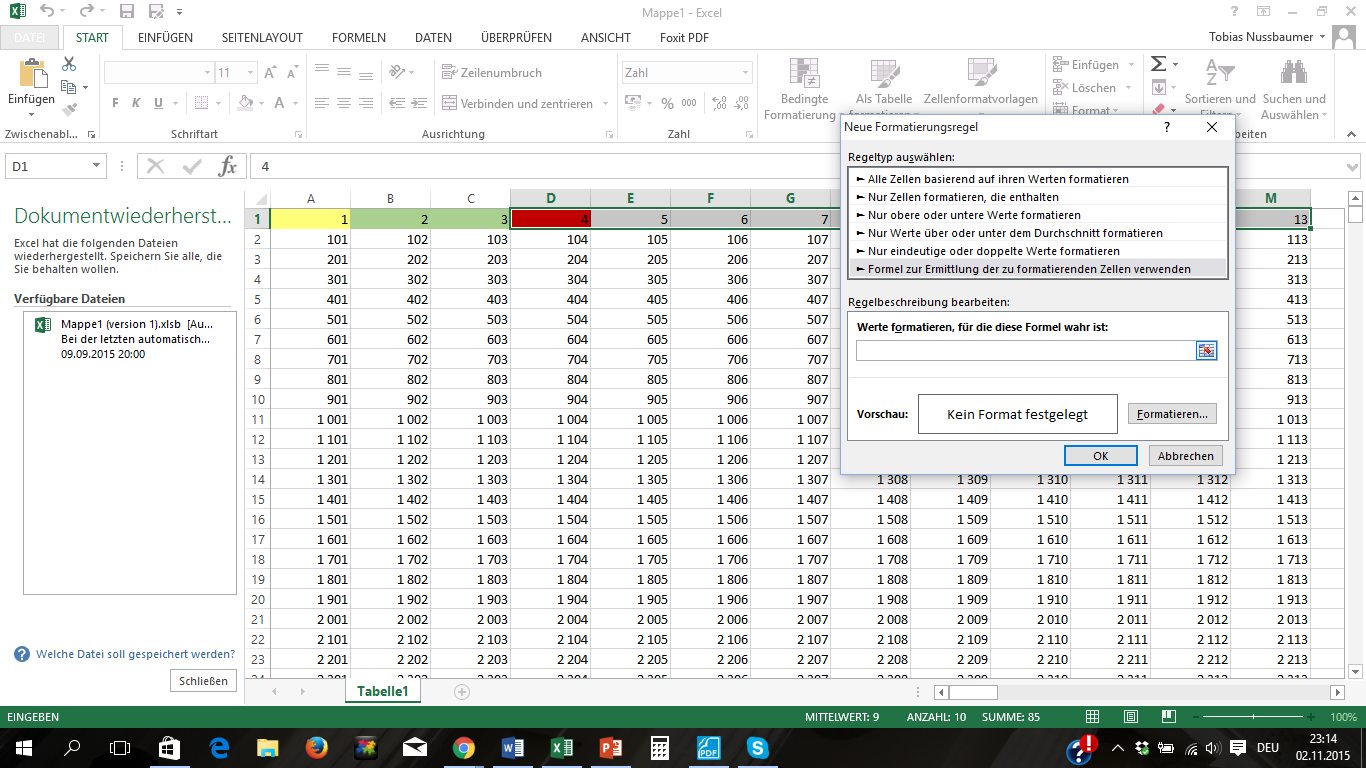Click the save icon in quick access toolbar
Image resolution: width=1366 pixels, height=768 pixels.
[127, 13]
